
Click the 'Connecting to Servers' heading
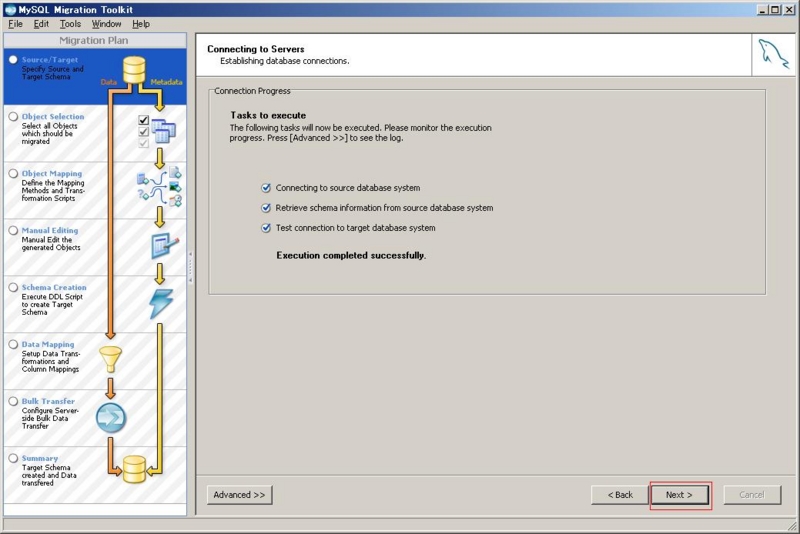[x=256, y=49]
